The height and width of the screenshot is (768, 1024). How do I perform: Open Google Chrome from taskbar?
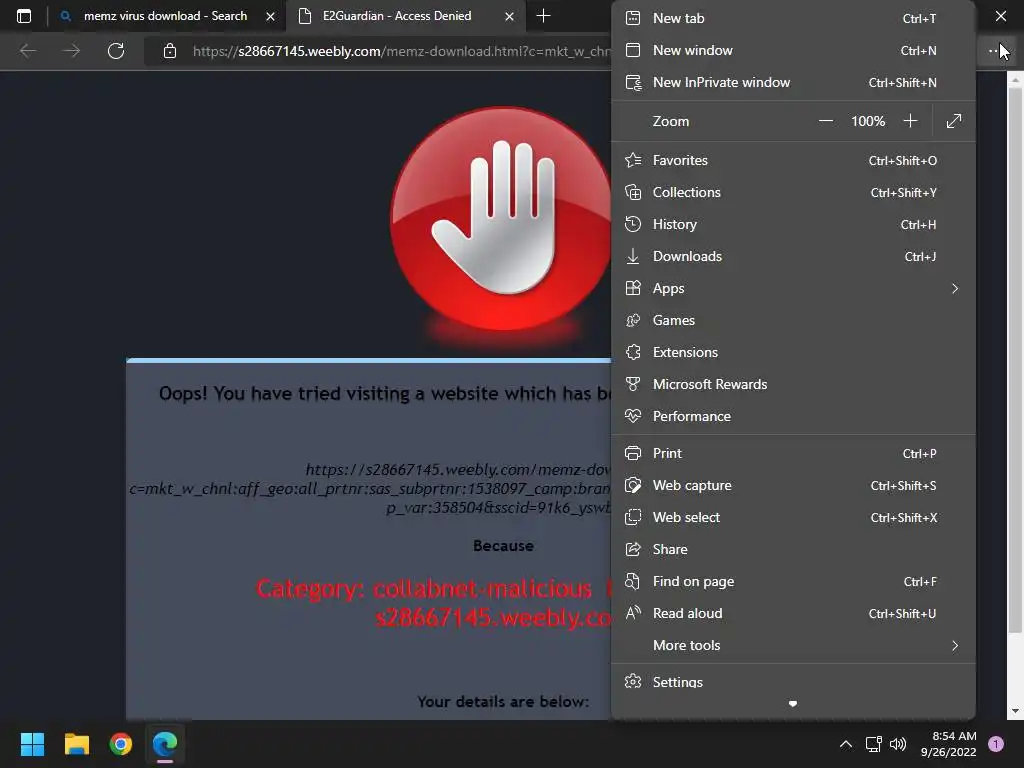coord(121,744)
